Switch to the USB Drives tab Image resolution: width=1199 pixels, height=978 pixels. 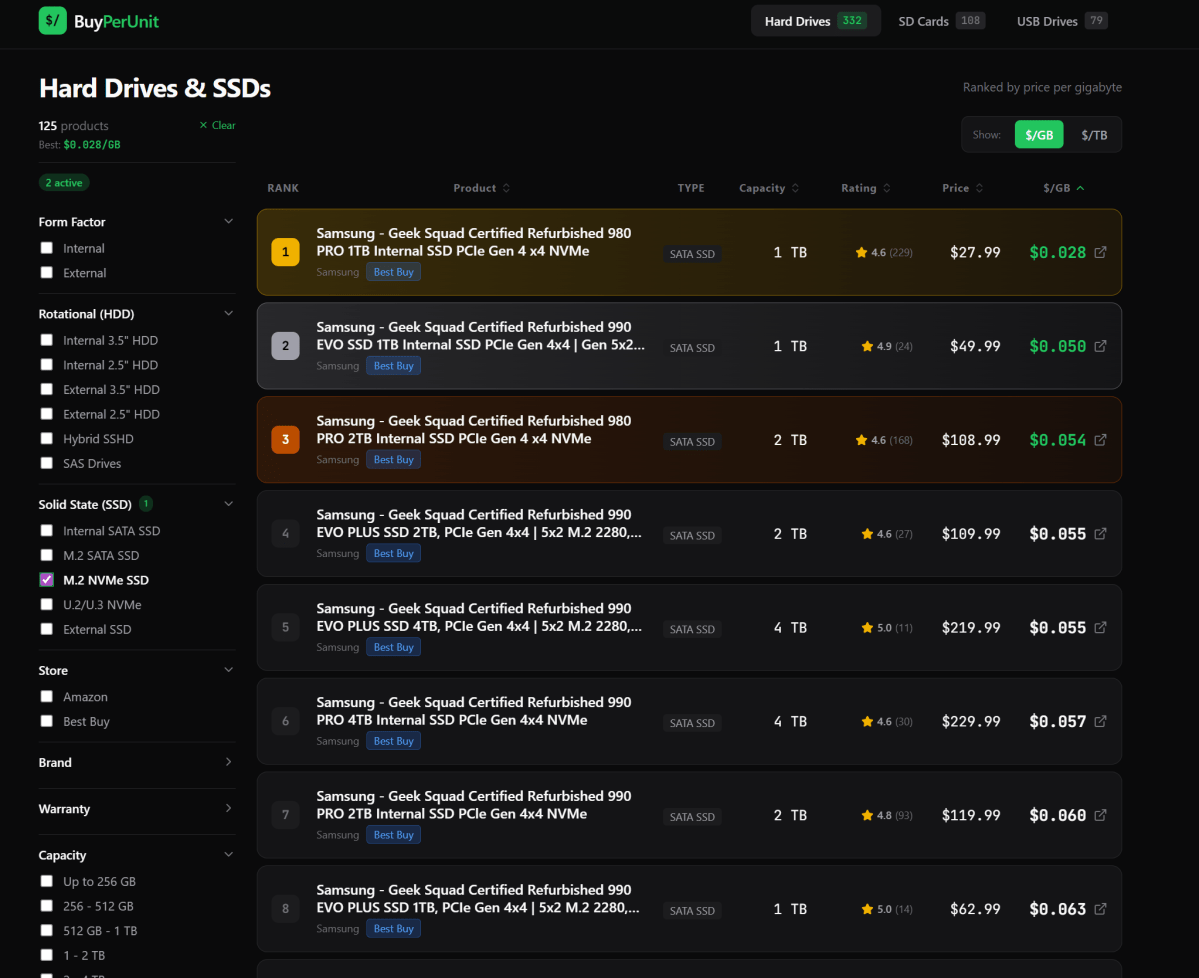tap(1060, 21)
